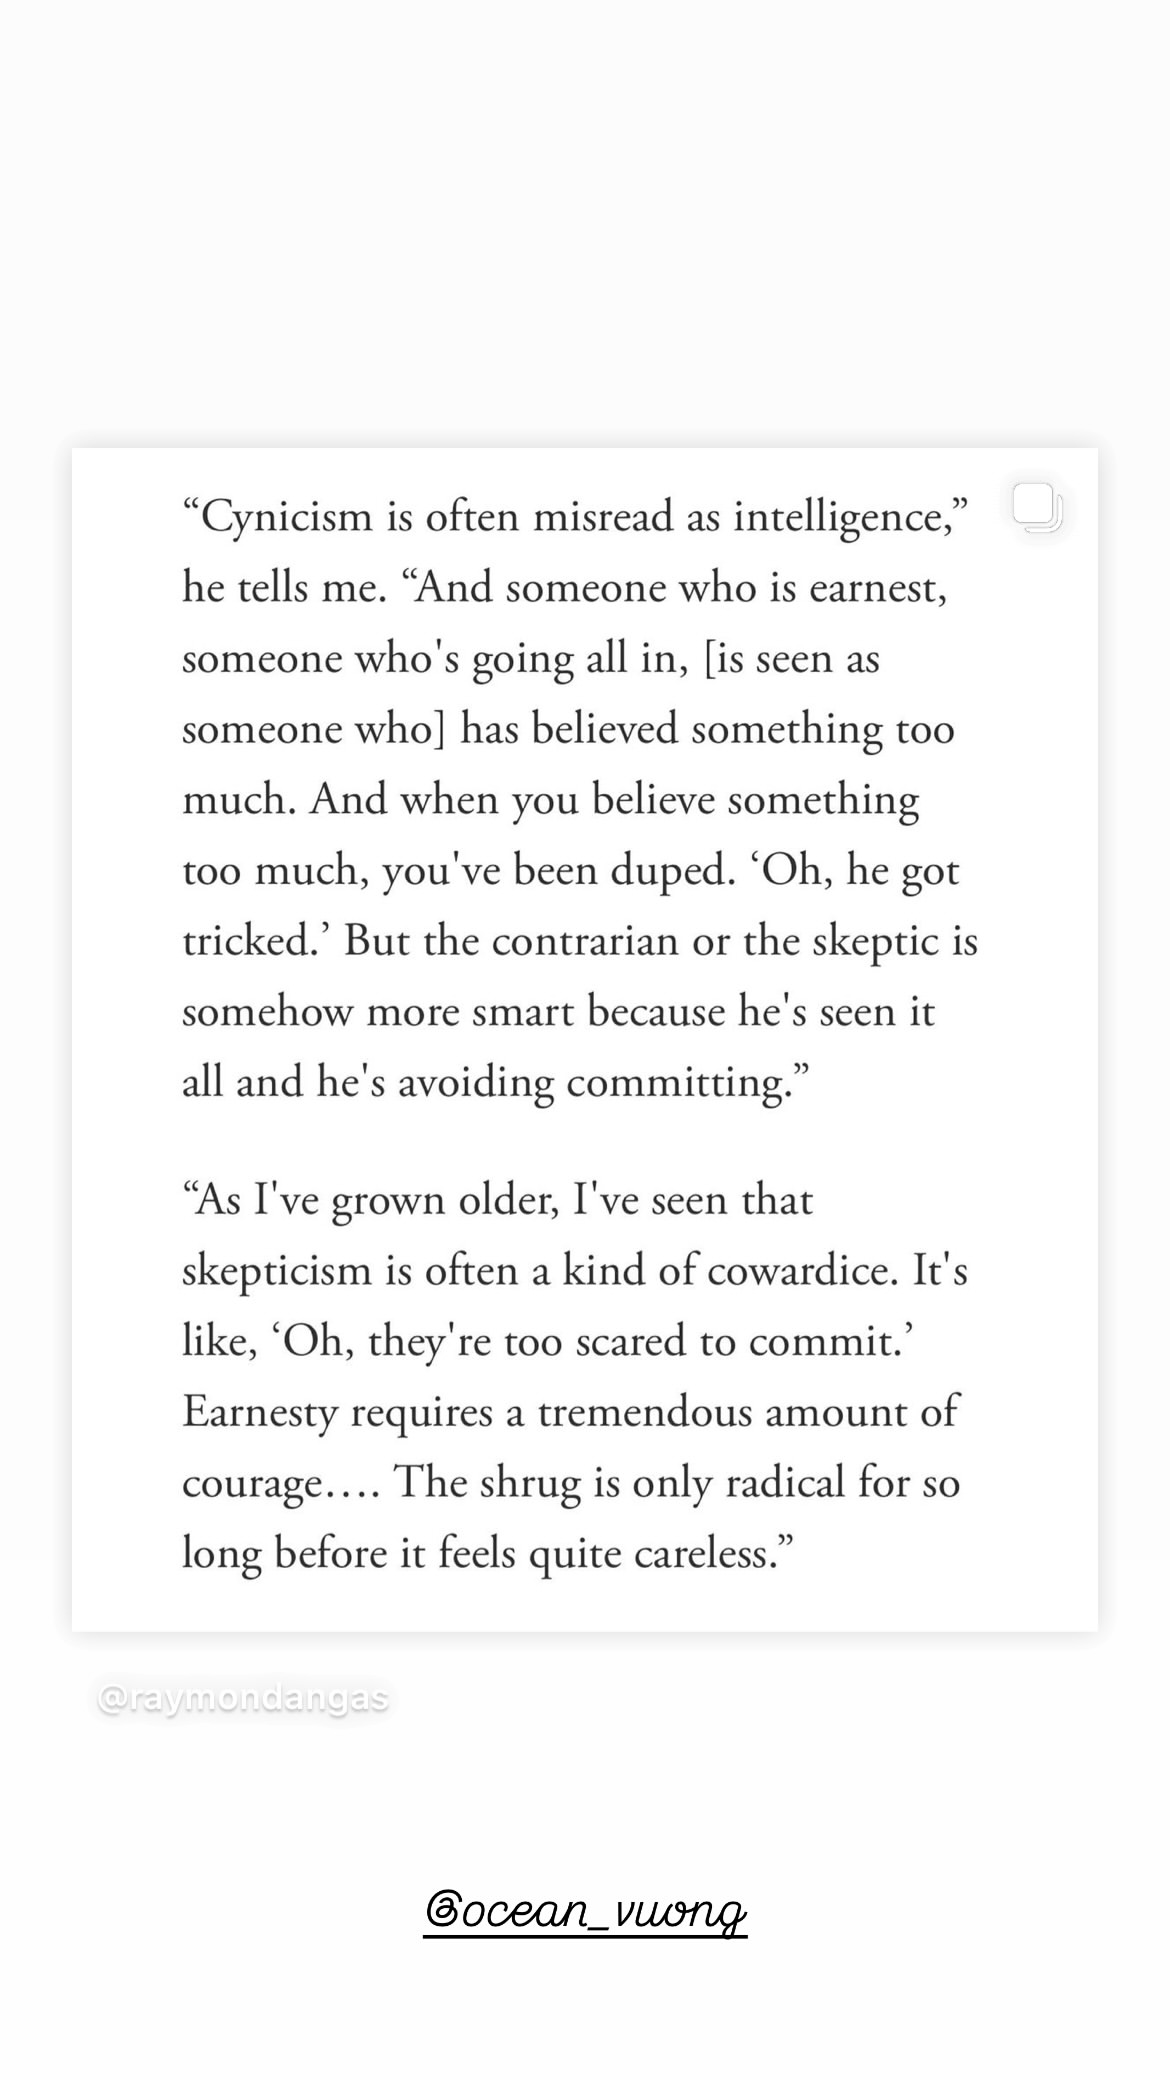
Task: Tap the multi-image carousel icon on the post
Action: 1037,506
